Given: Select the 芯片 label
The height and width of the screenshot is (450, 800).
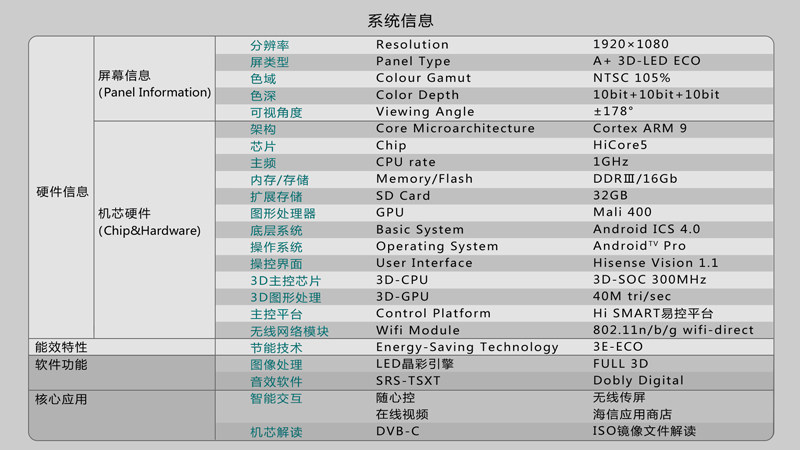Looking at the screenshot, I should click(263, 146).
